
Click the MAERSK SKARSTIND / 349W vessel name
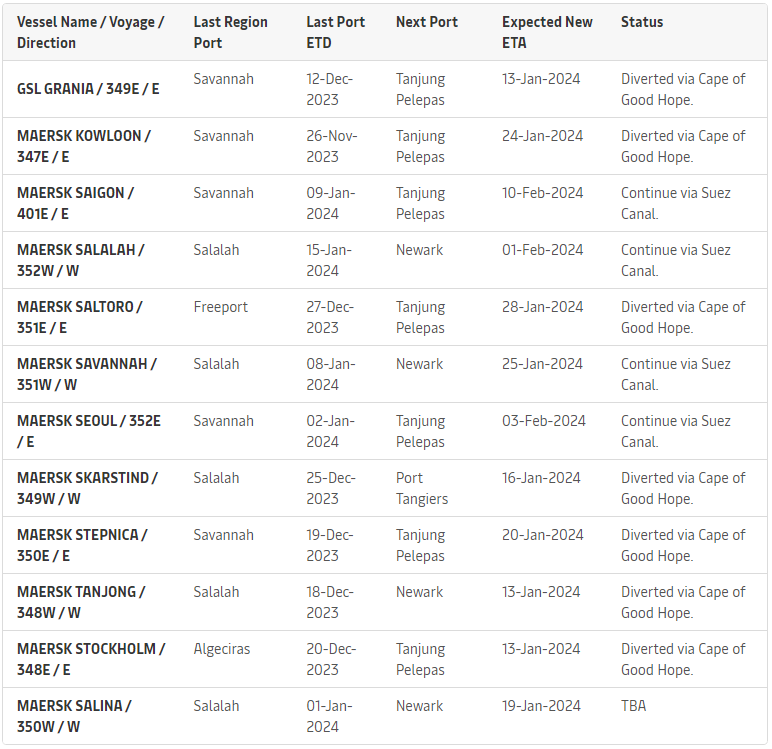click(x=88, y=488)
